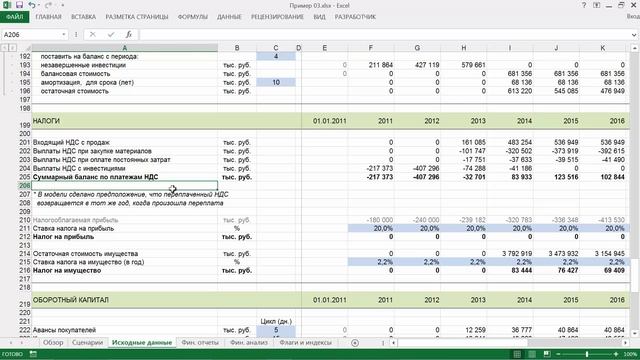Open the РАЗРАБОТЧИК ribbon tab
Image resolution: width=640 pixels, height=360 pixels.
(355, 17)
